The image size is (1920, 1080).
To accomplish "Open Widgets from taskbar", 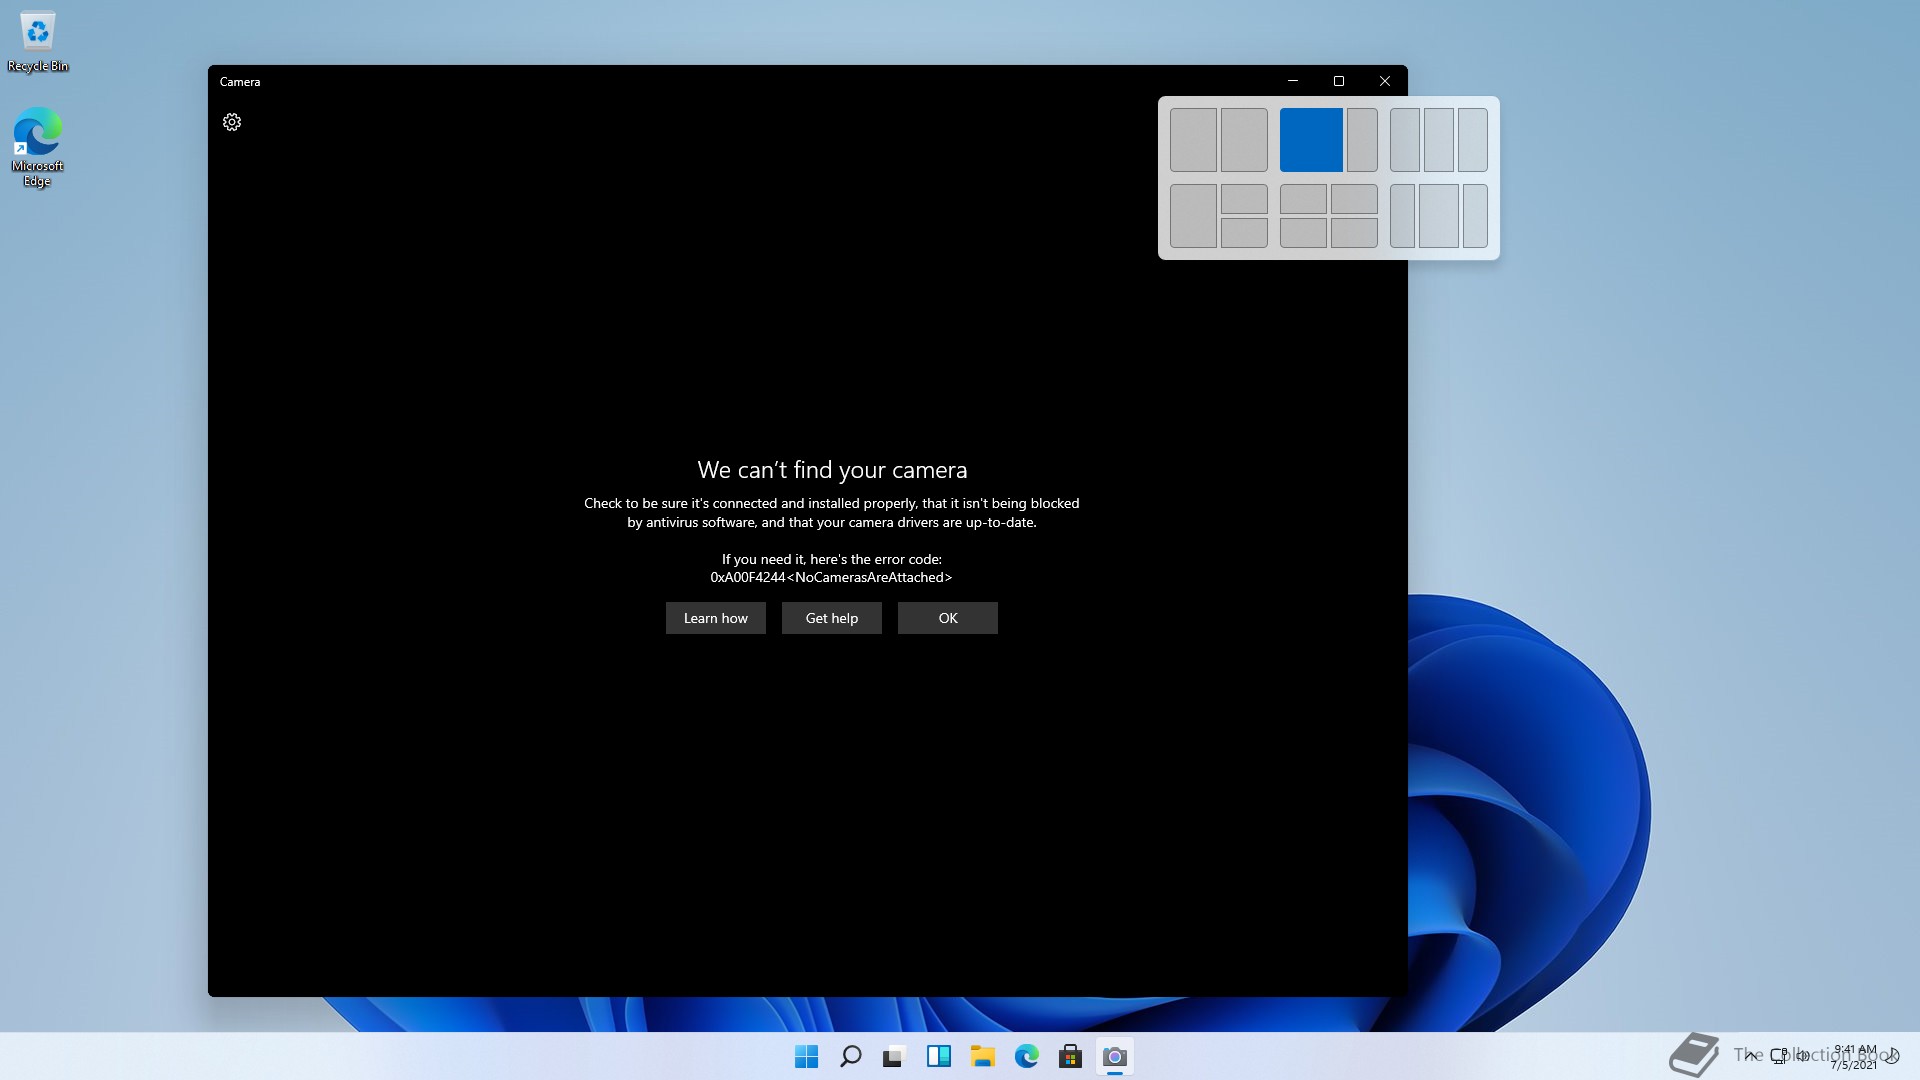I will 938,1057.
